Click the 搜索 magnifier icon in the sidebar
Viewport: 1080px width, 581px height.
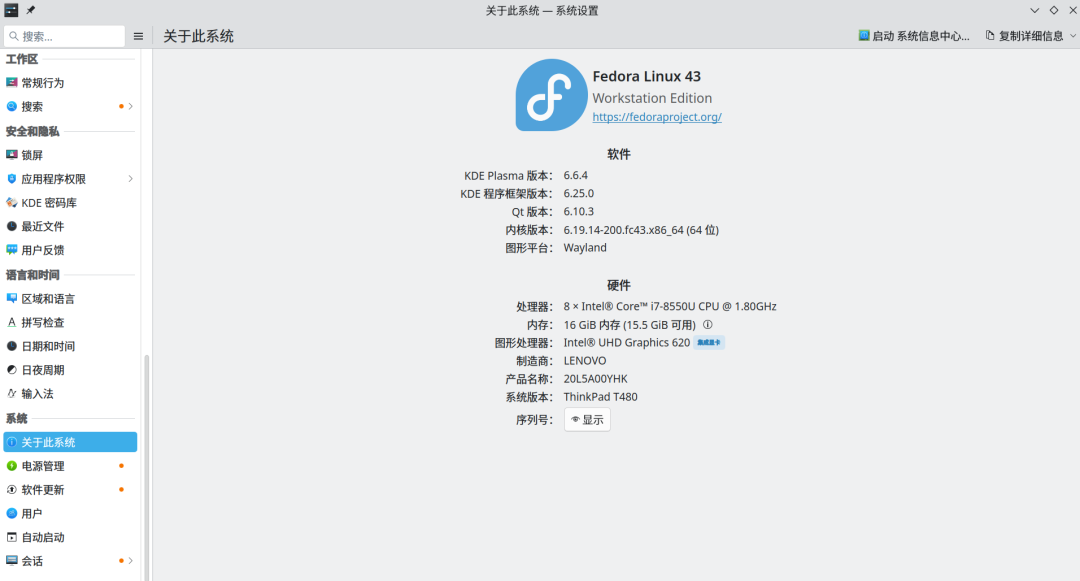pyautogui.click(x=12, y=106)
